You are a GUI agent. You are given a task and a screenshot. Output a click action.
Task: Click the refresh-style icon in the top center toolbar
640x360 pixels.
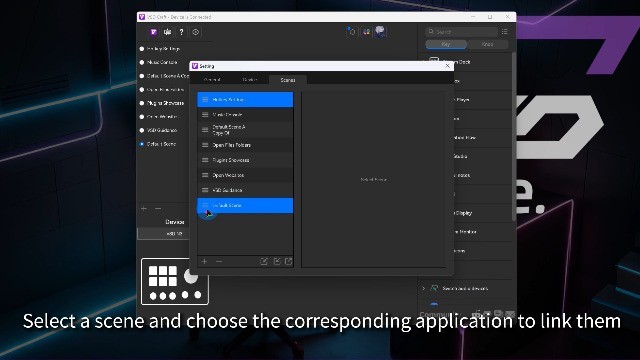click(352, 32)
